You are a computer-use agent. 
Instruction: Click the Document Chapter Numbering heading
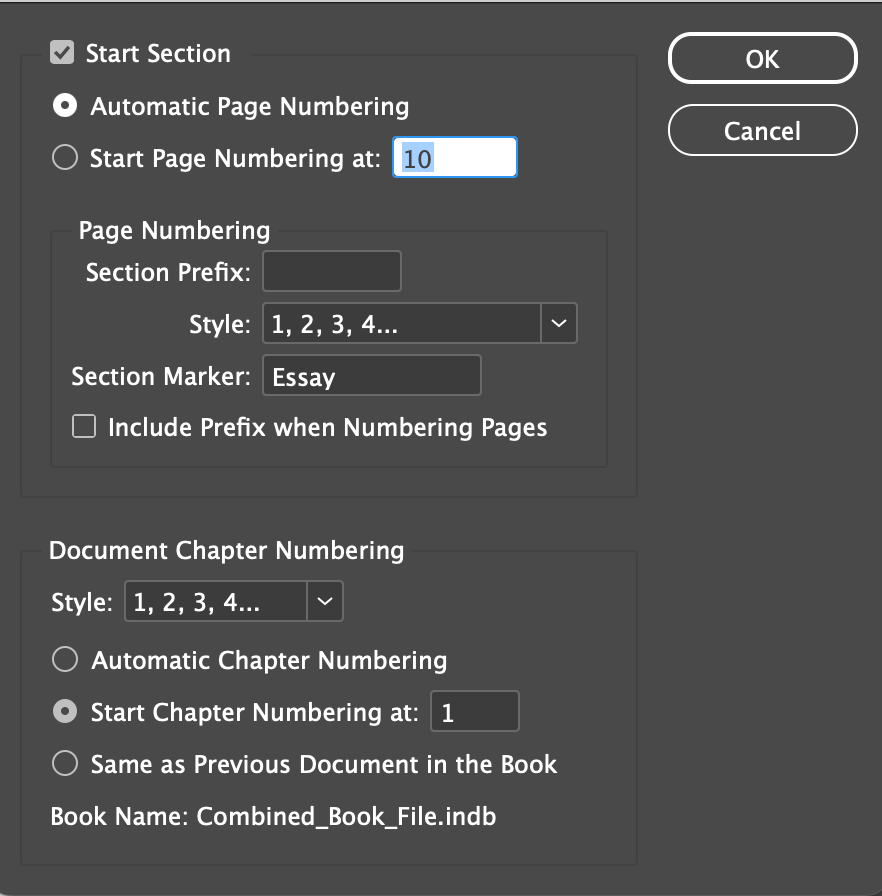click(225, 550)
